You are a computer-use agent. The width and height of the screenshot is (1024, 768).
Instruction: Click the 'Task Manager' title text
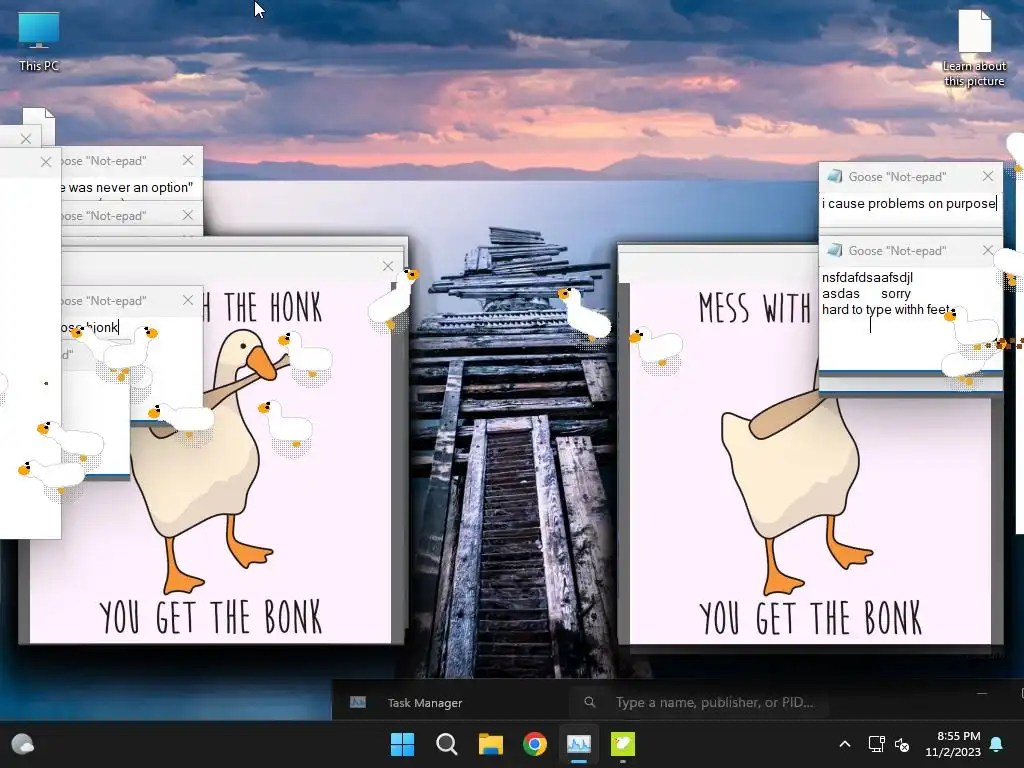click(x=425, y=703)
